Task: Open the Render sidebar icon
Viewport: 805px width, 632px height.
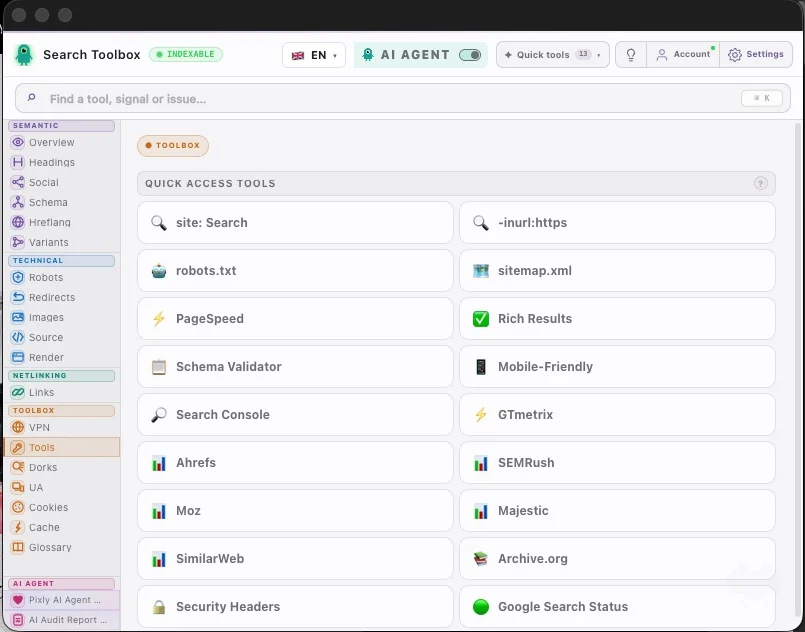Action: click(18, 357)
